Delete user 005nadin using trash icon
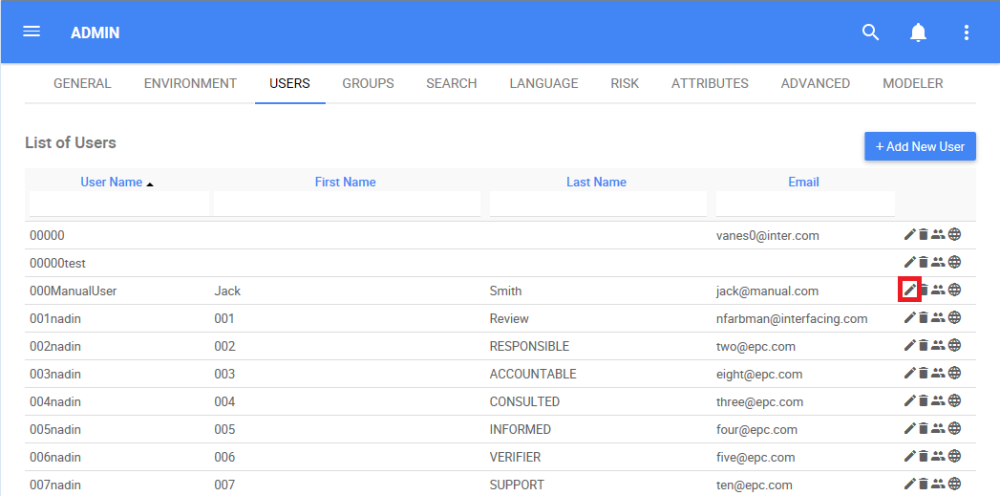1000x496 pixels. click(x=924, y=429)
